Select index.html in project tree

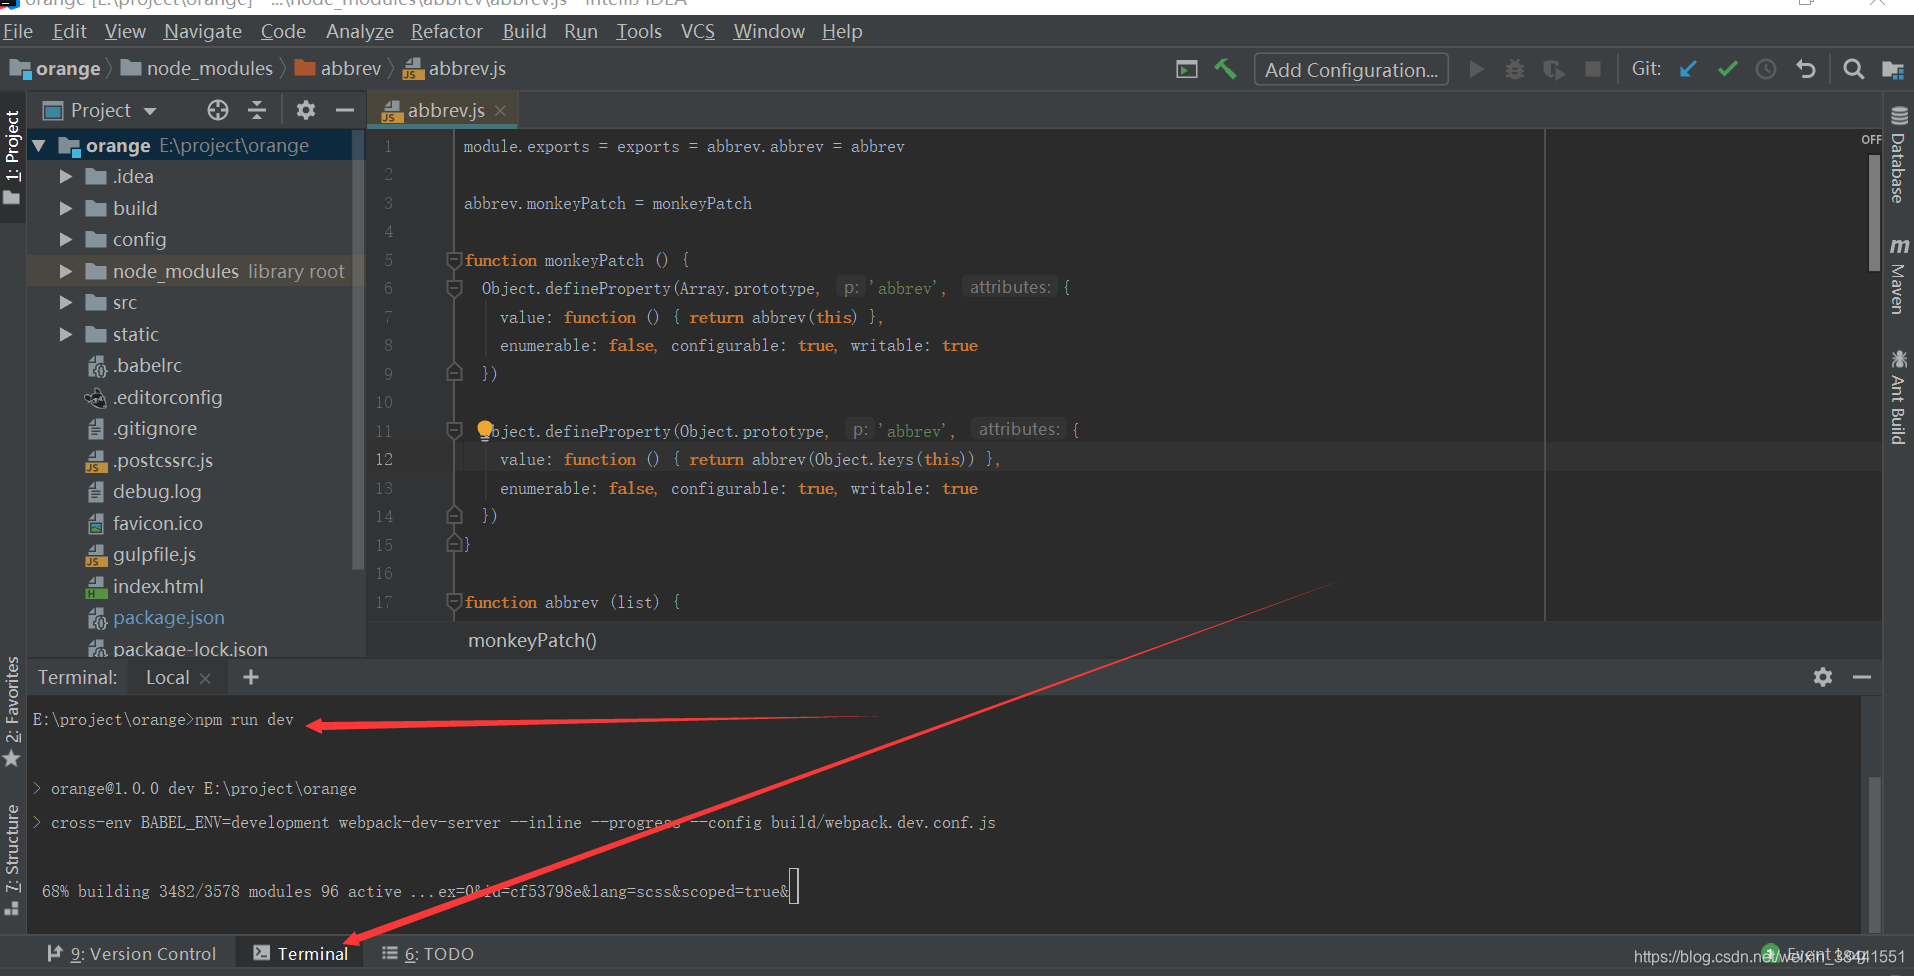coord(158,587)
